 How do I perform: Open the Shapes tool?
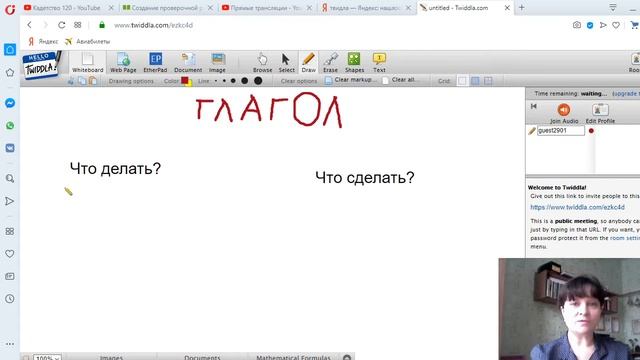354,62
